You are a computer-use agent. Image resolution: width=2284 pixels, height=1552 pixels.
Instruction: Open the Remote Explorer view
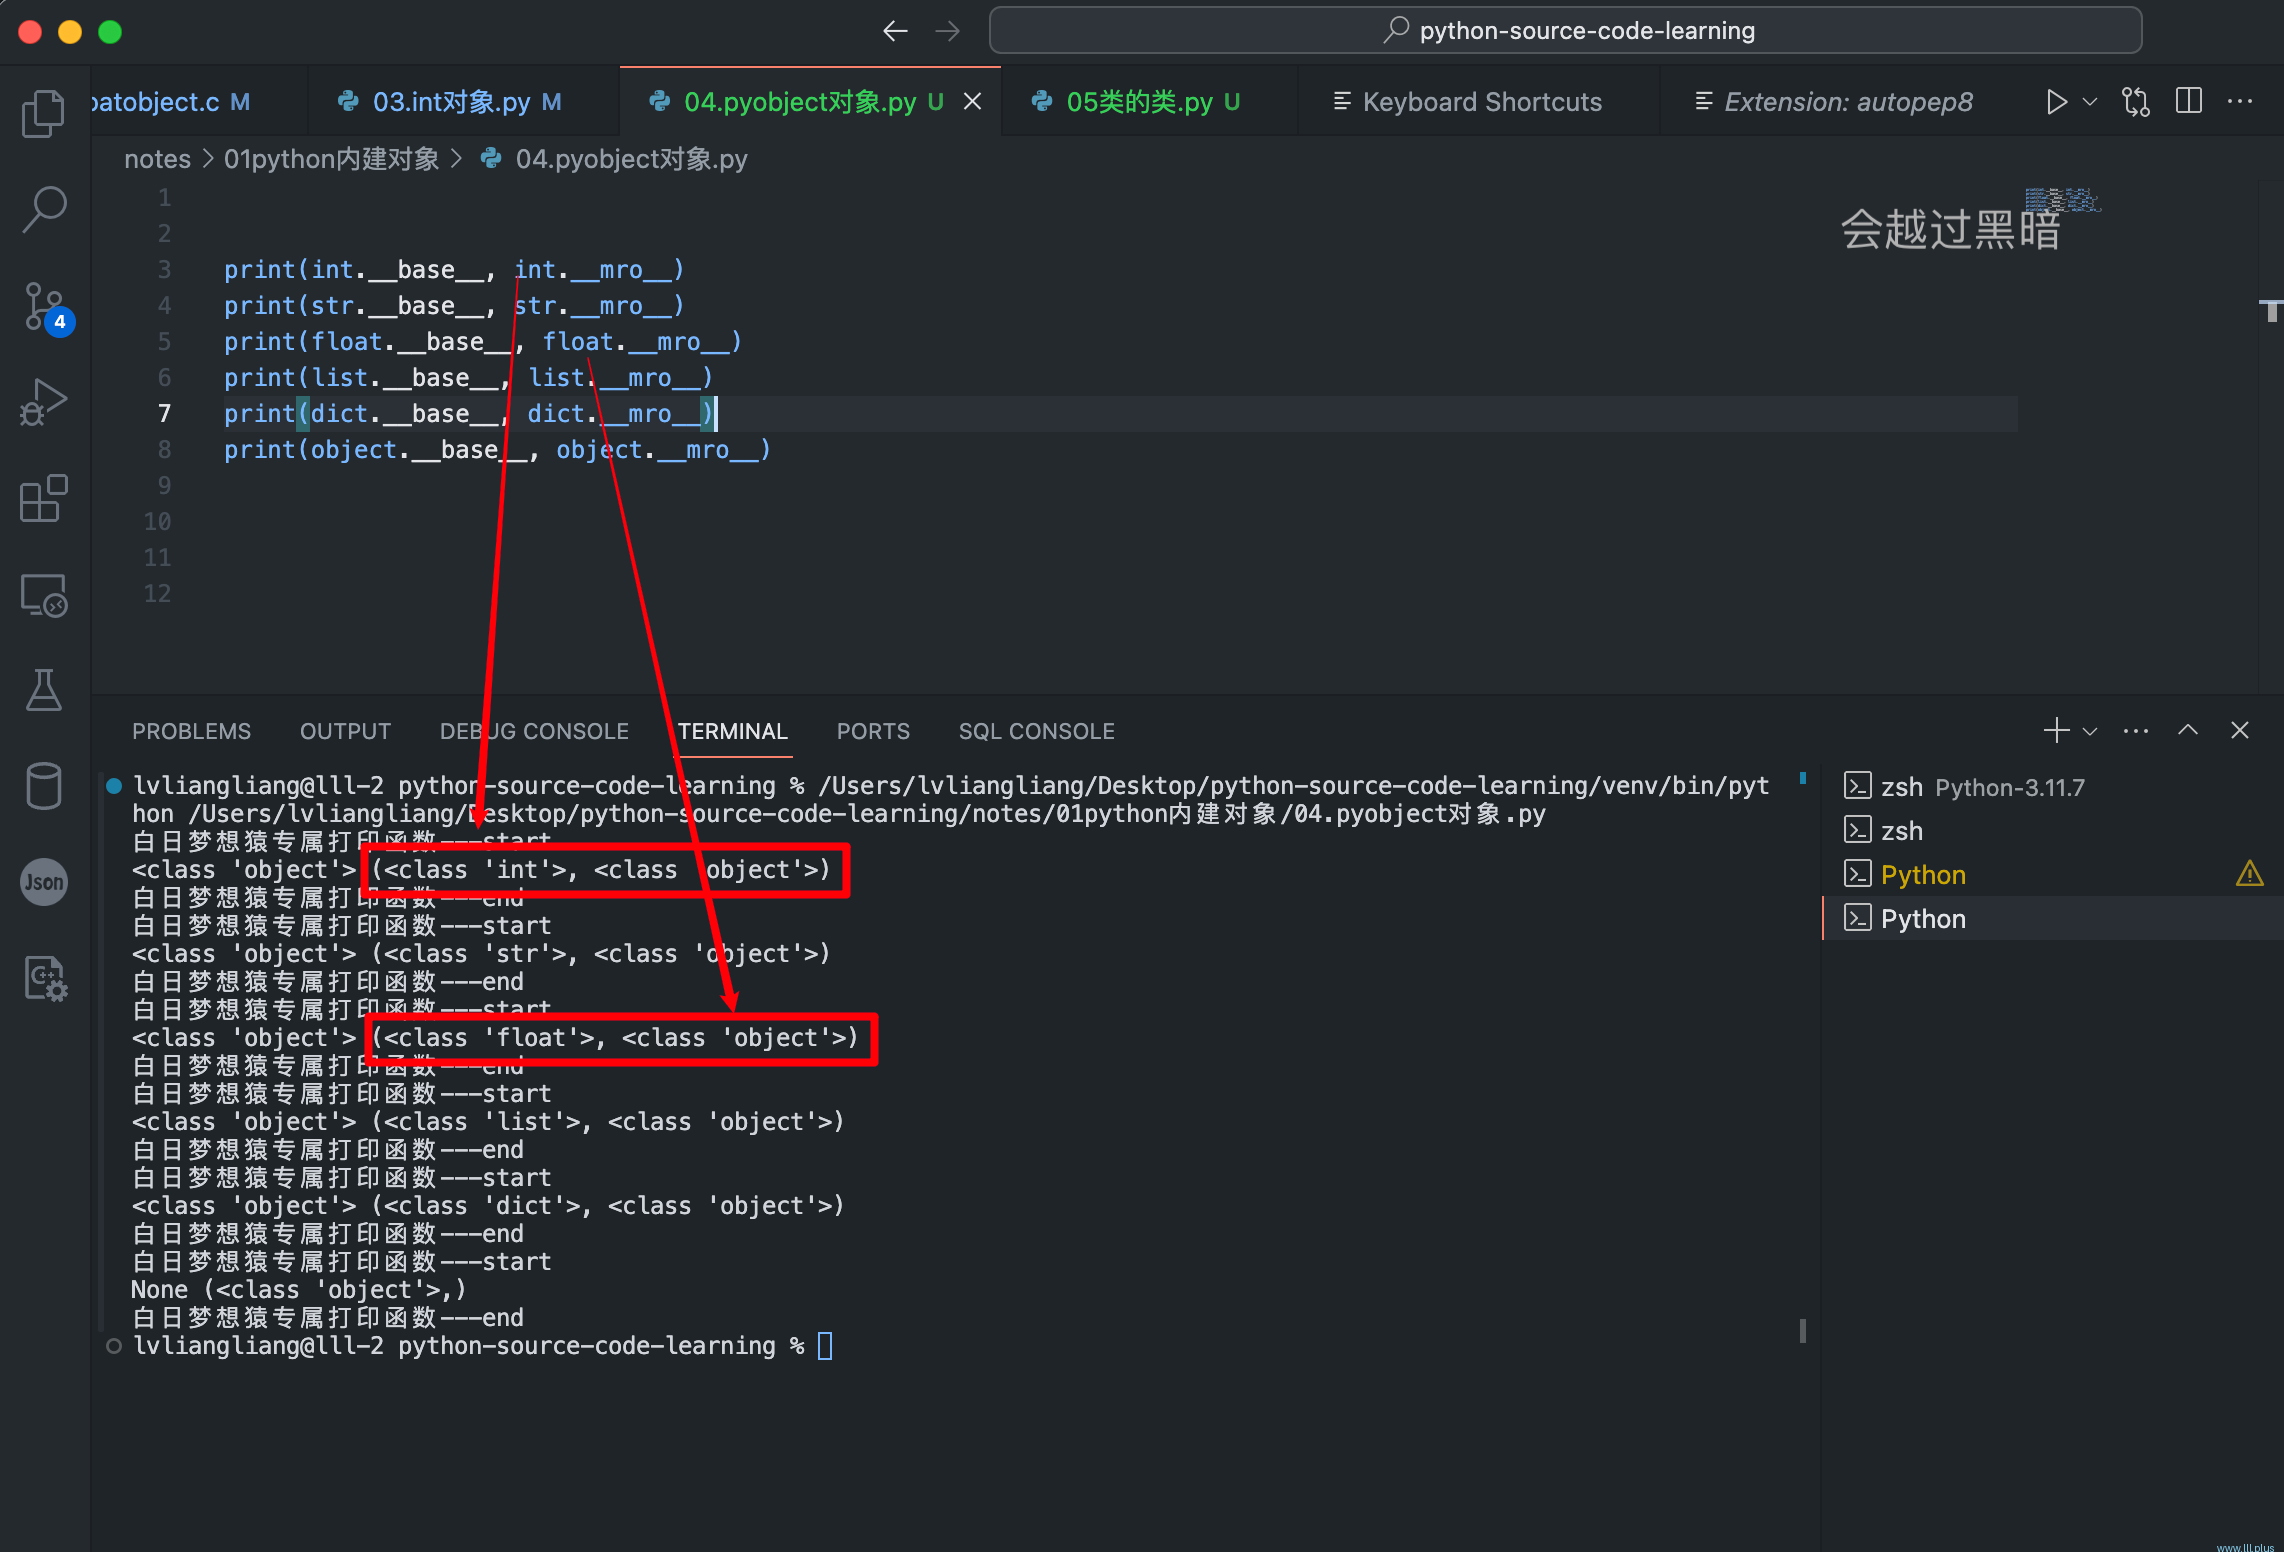(44, 595)
